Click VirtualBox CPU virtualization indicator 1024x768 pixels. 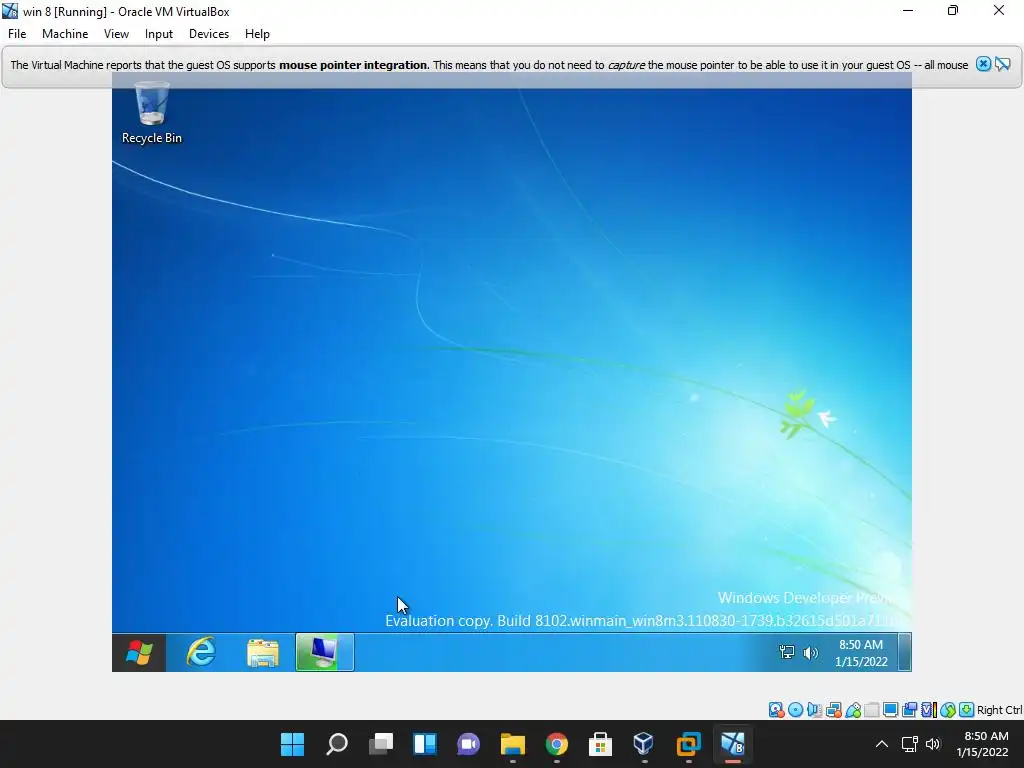point(929,710)
